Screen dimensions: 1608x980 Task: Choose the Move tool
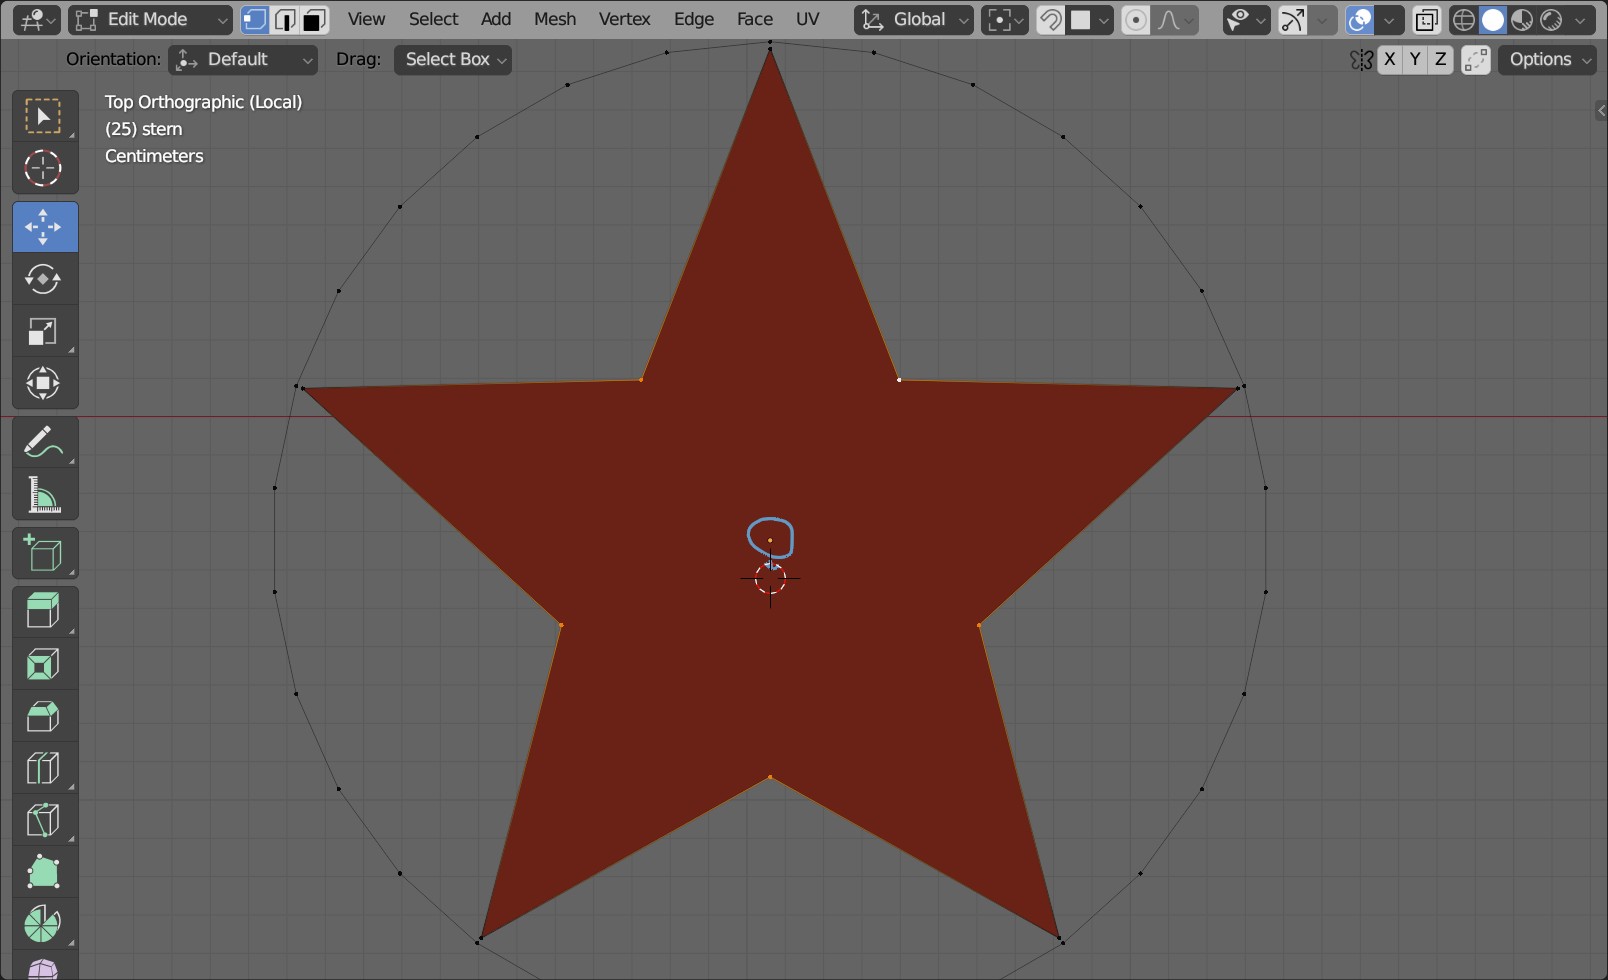44,227
